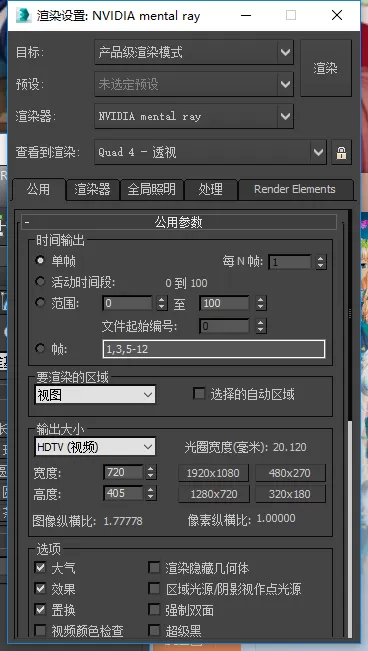Viewport: 368px width, 651px height.
Task: Open the HDTV (视频) output size dropdown
Action: point(95,447)
